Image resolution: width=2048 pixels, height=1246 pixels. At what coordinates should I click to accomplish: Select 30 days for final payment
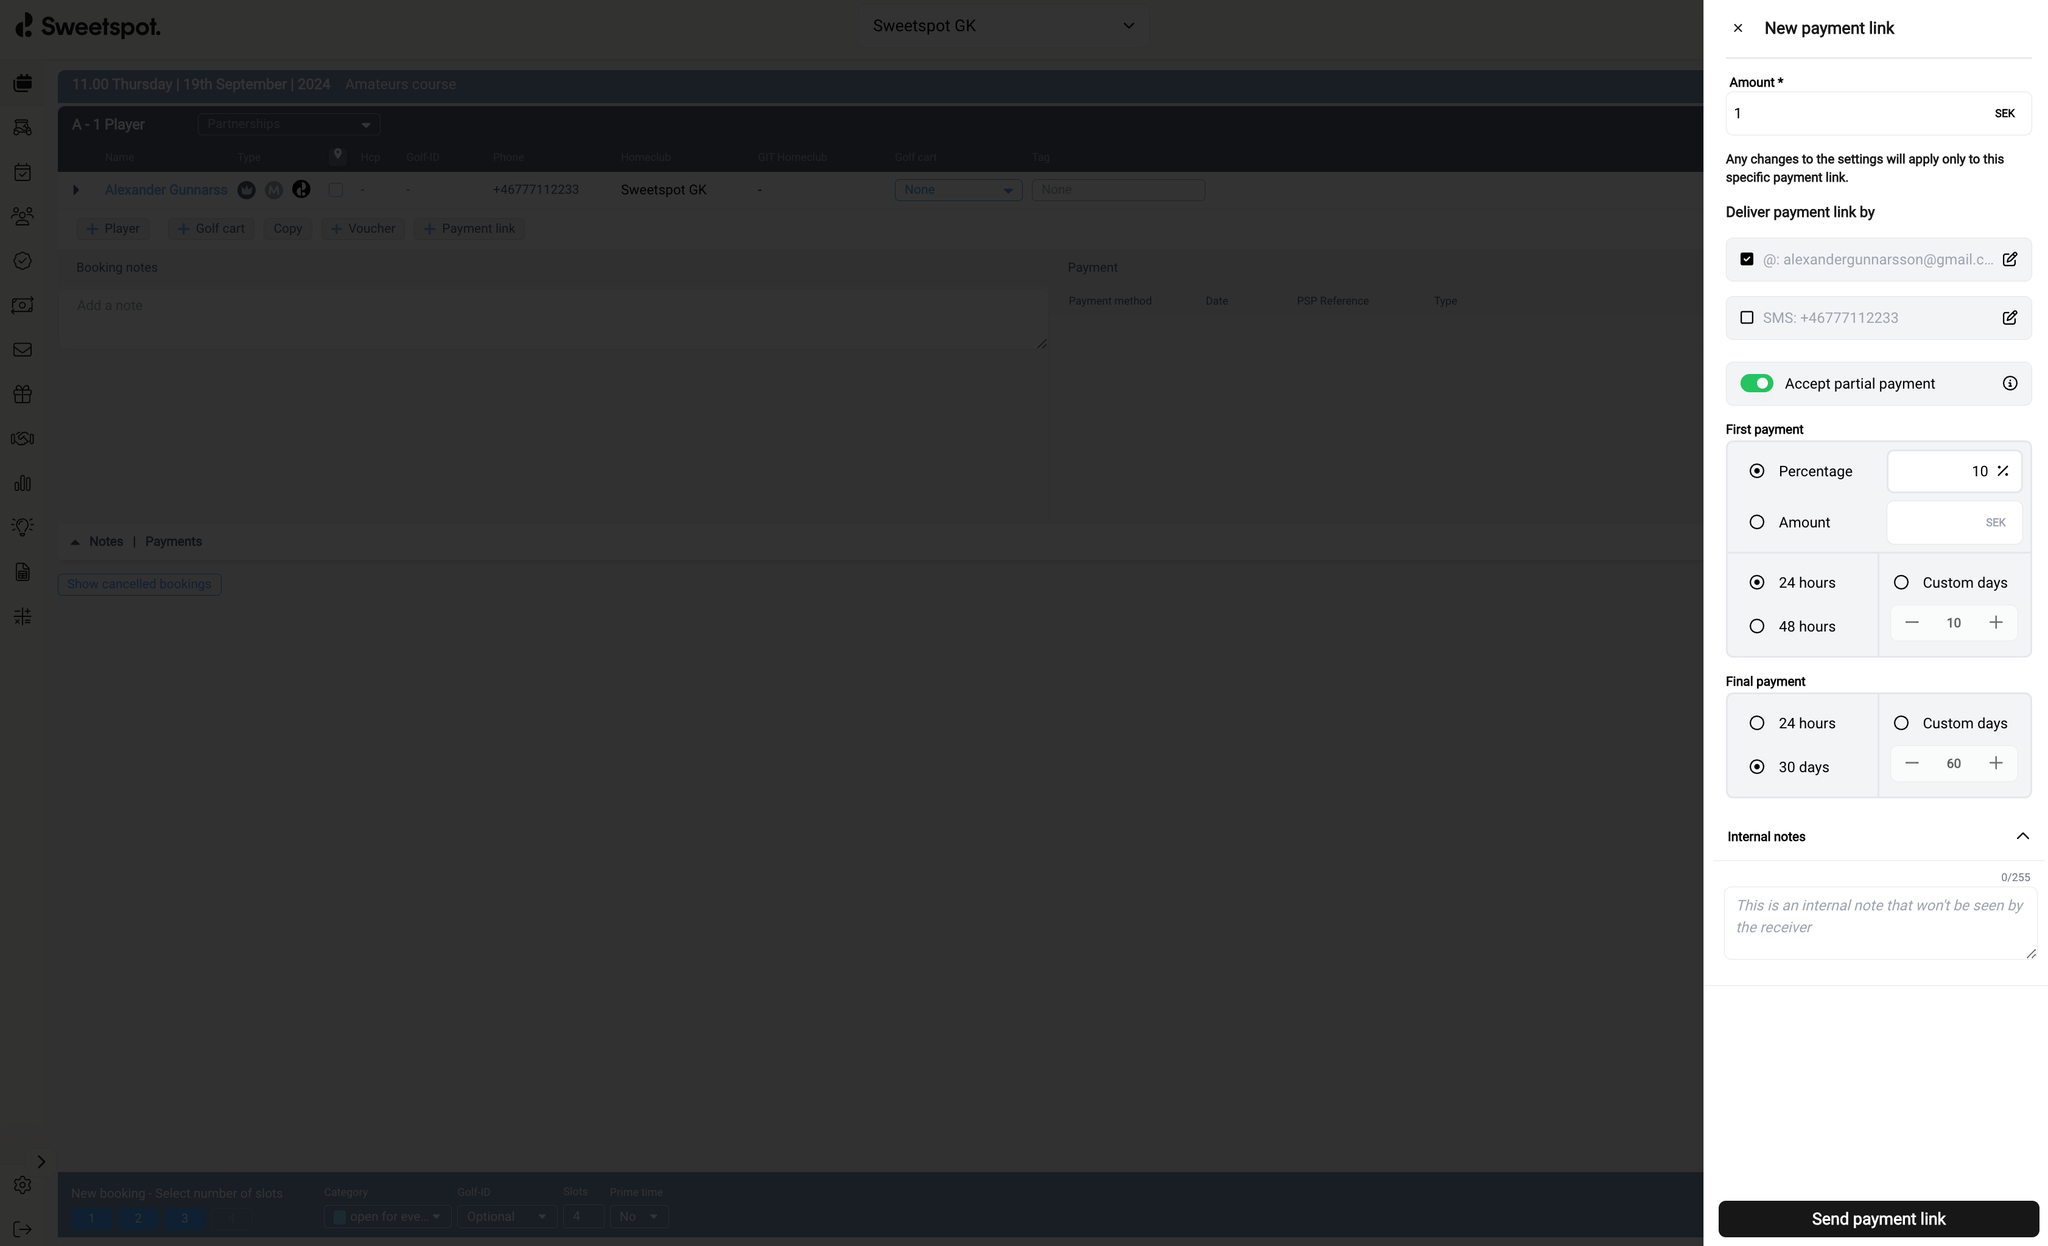pos(1757,767)
